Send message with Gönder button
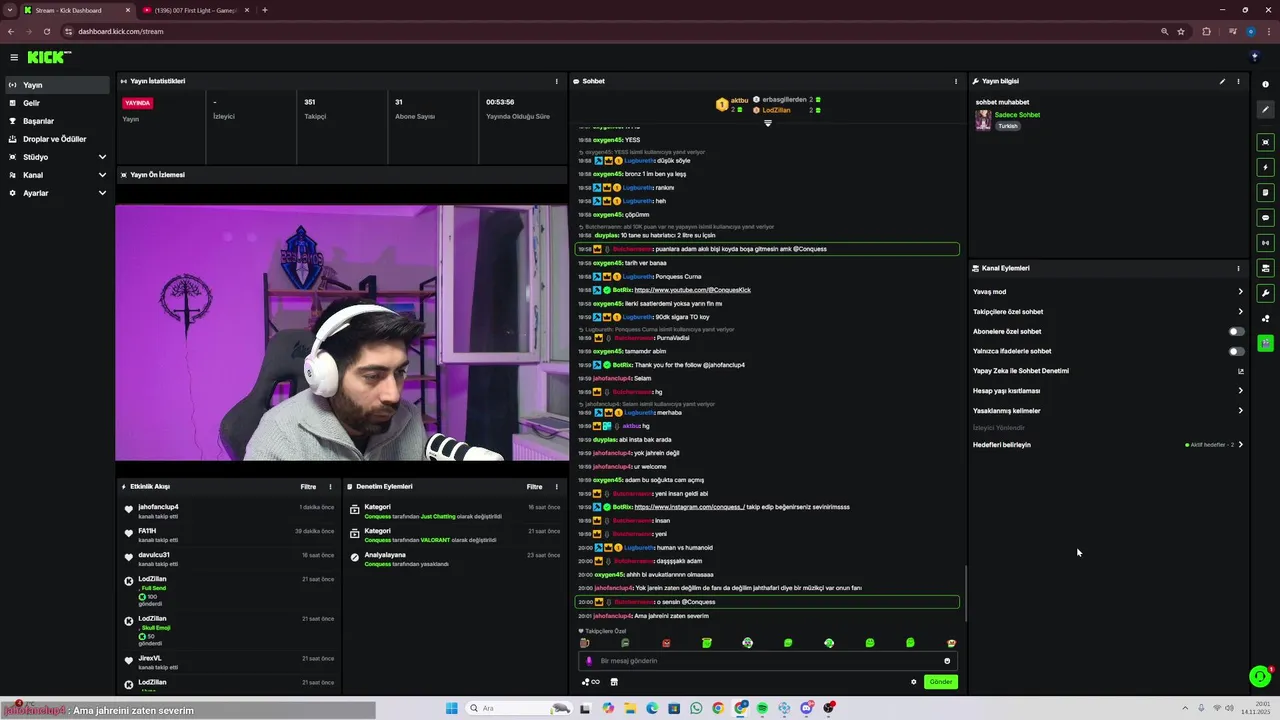1280x720 pixels. [x=941, y=682]
